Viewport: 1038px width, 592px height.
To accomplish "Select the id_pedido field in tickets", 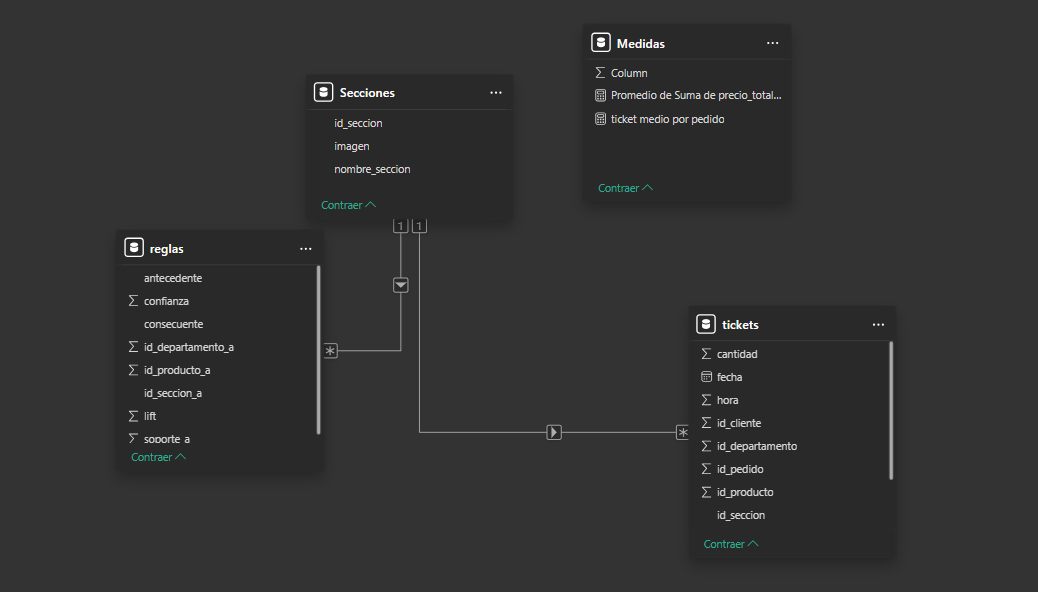I will (740, 469).
